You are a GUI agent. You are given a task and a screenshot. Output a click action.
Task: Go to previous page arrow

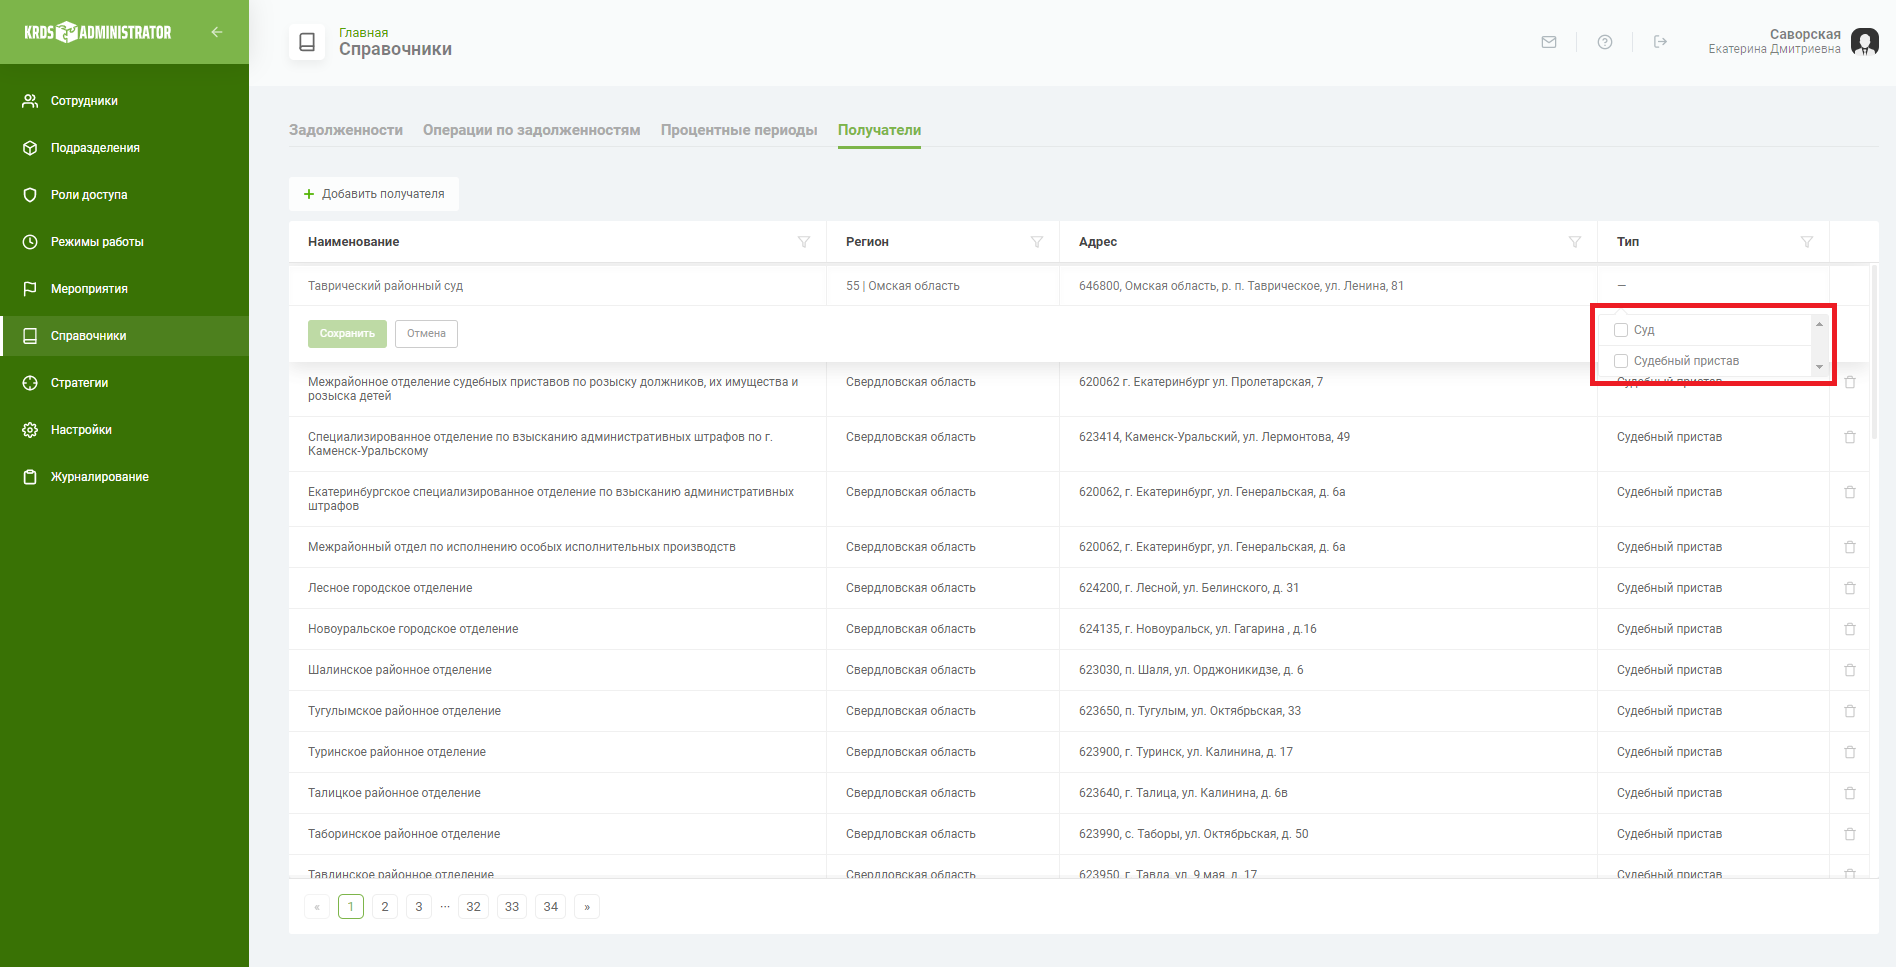317,907
